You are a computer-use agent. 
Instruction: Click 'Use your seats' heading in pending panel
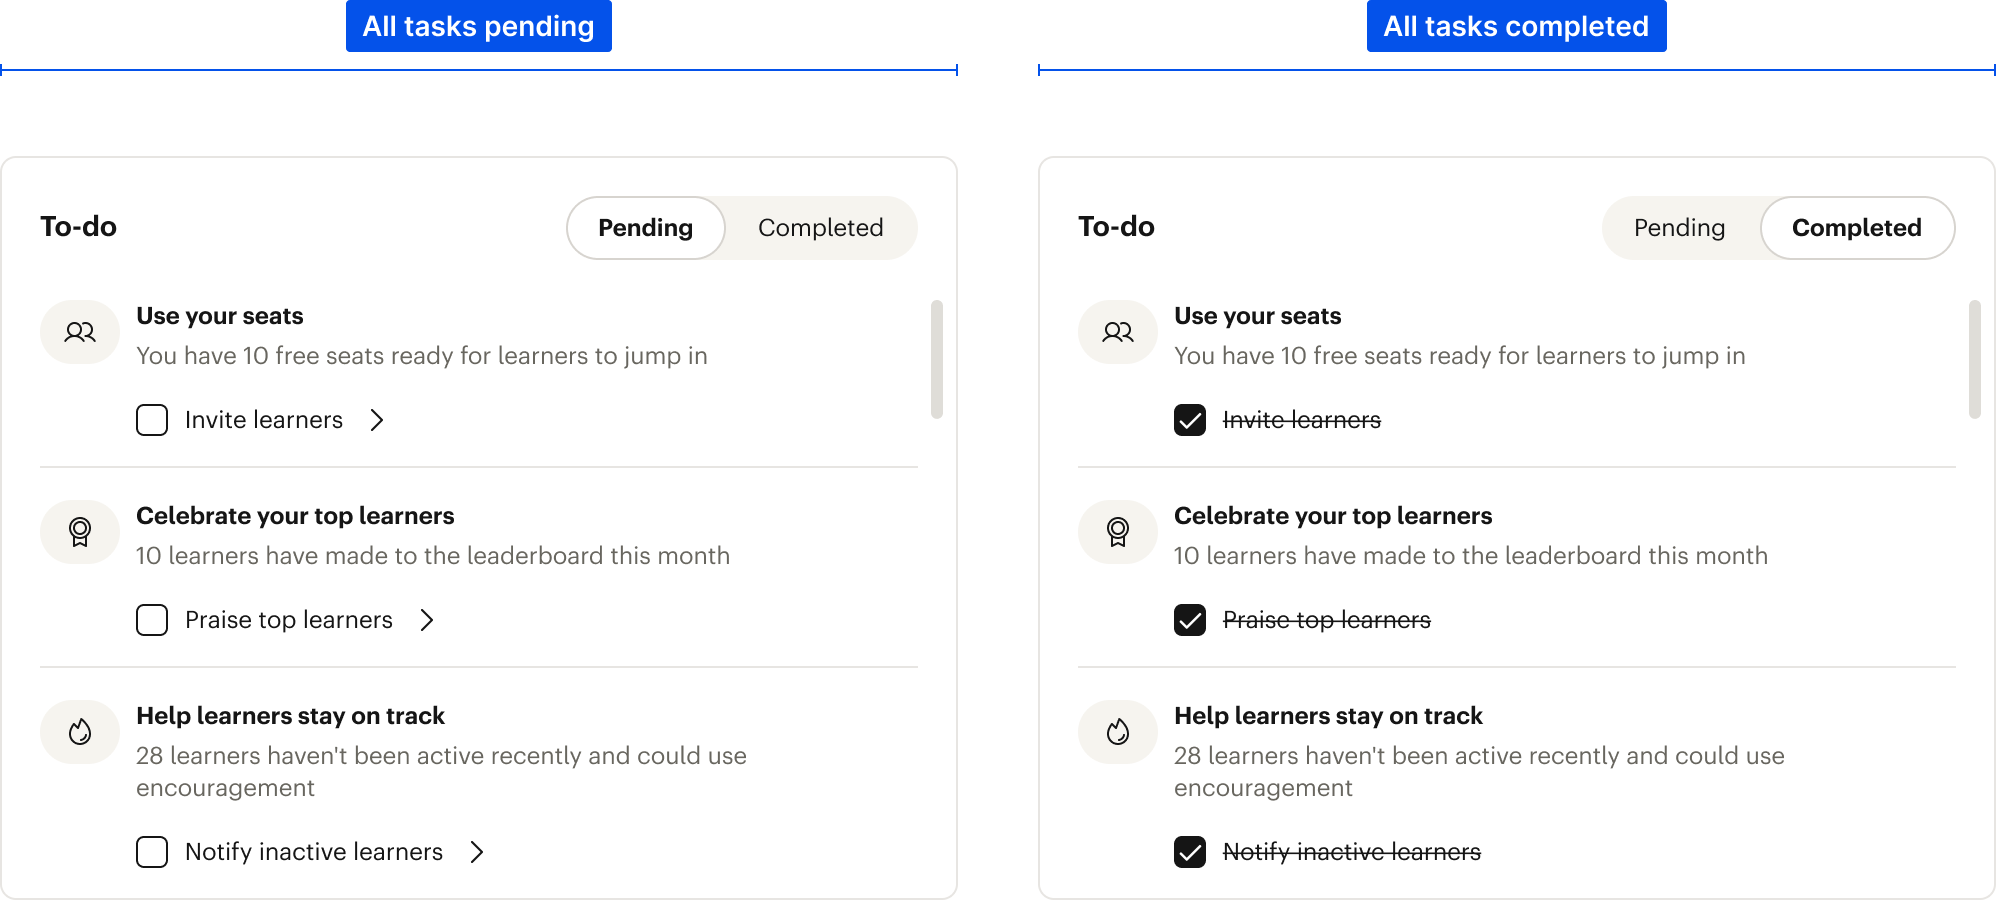pyautogui.click(x=220, y=316)
